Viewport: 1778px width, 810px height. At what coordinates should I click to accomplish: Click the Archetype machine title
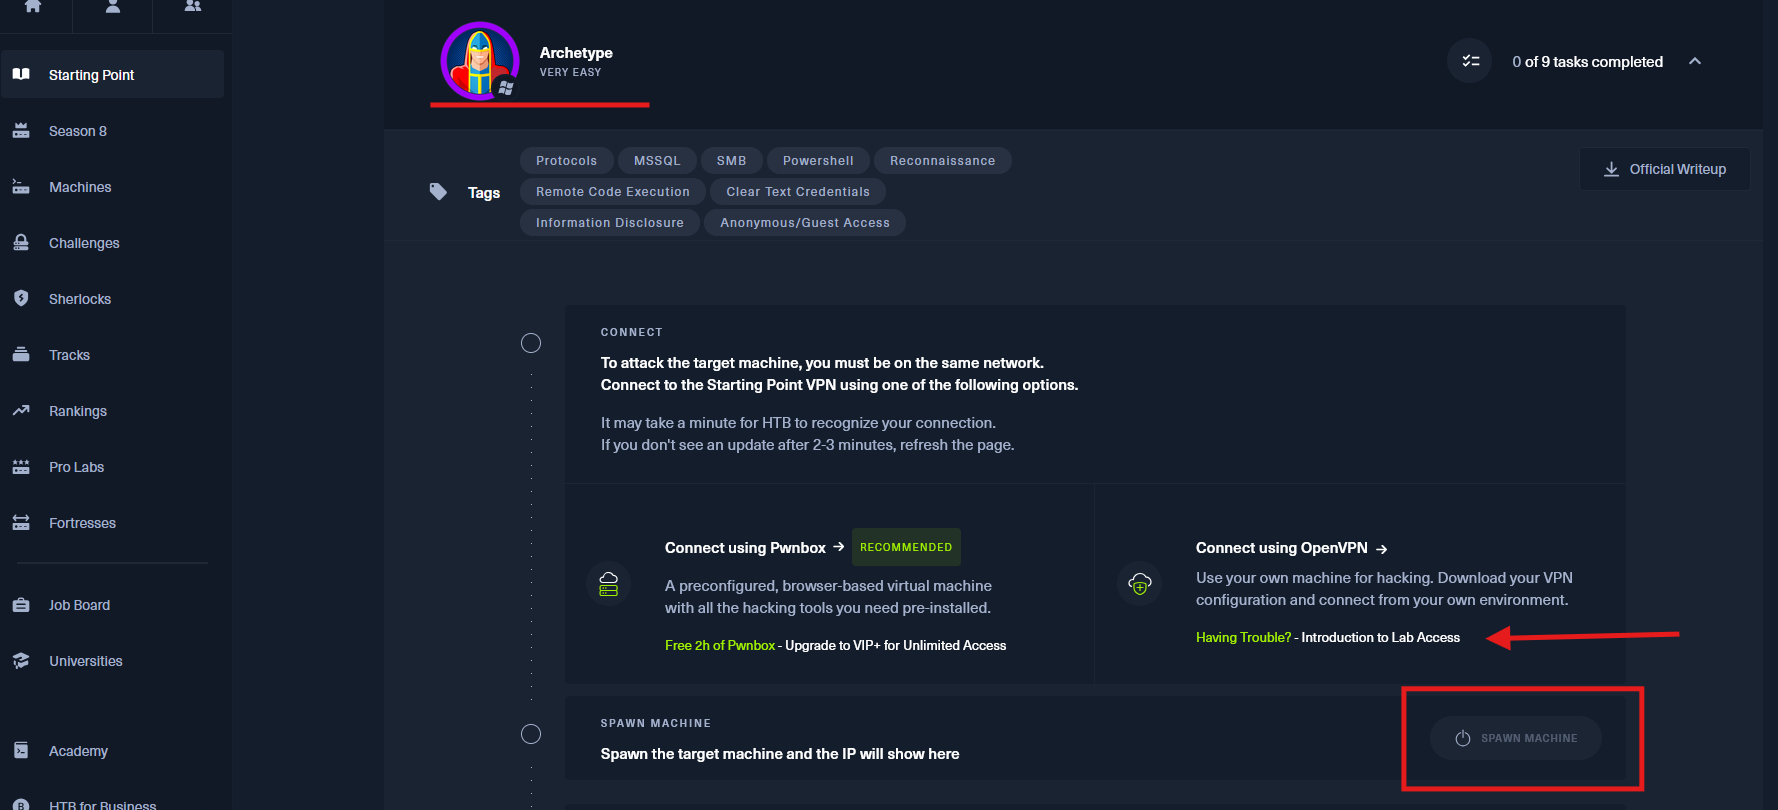pyautogui.click(x=576, y=53)
